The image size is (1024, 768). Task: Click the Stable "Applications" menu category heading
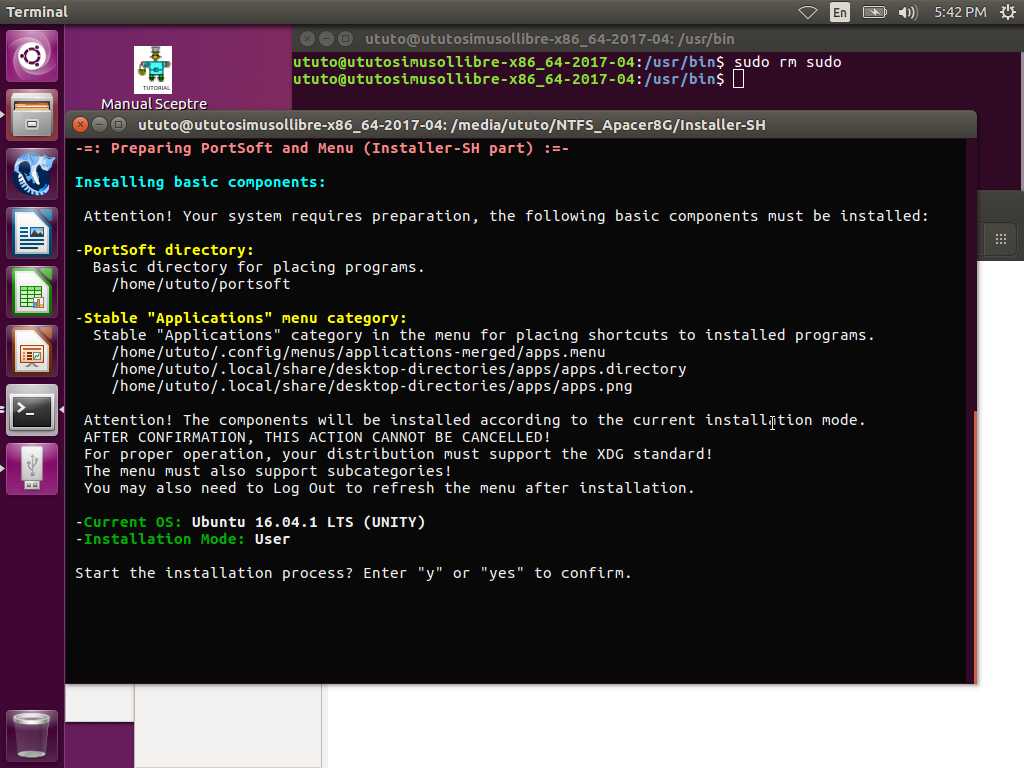pos(244,318)
